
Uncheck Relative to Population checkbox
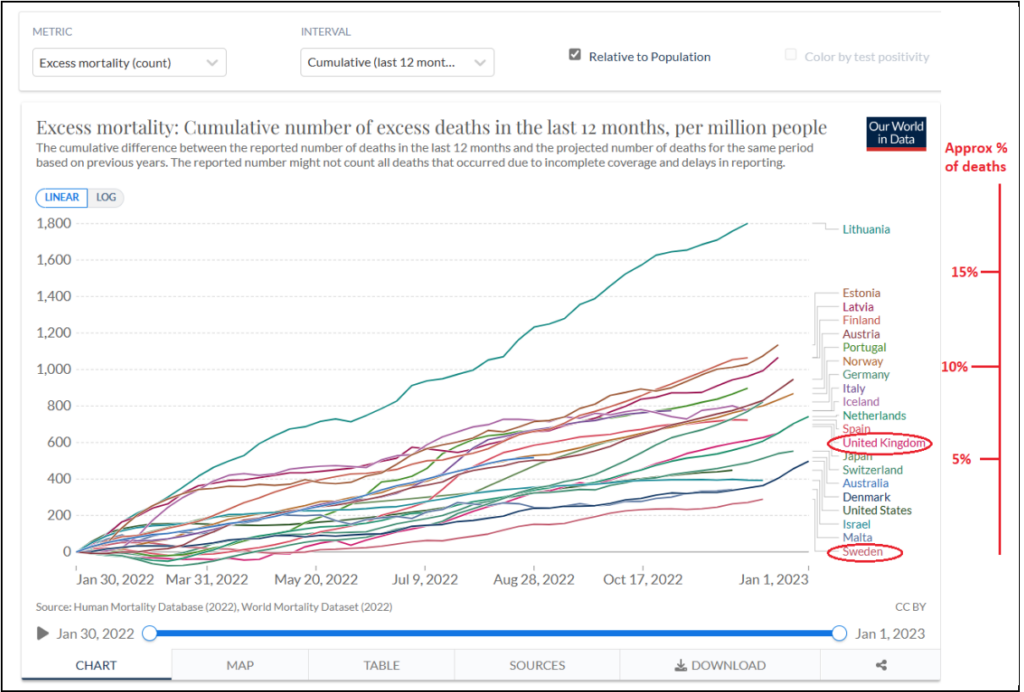point(575,56)
